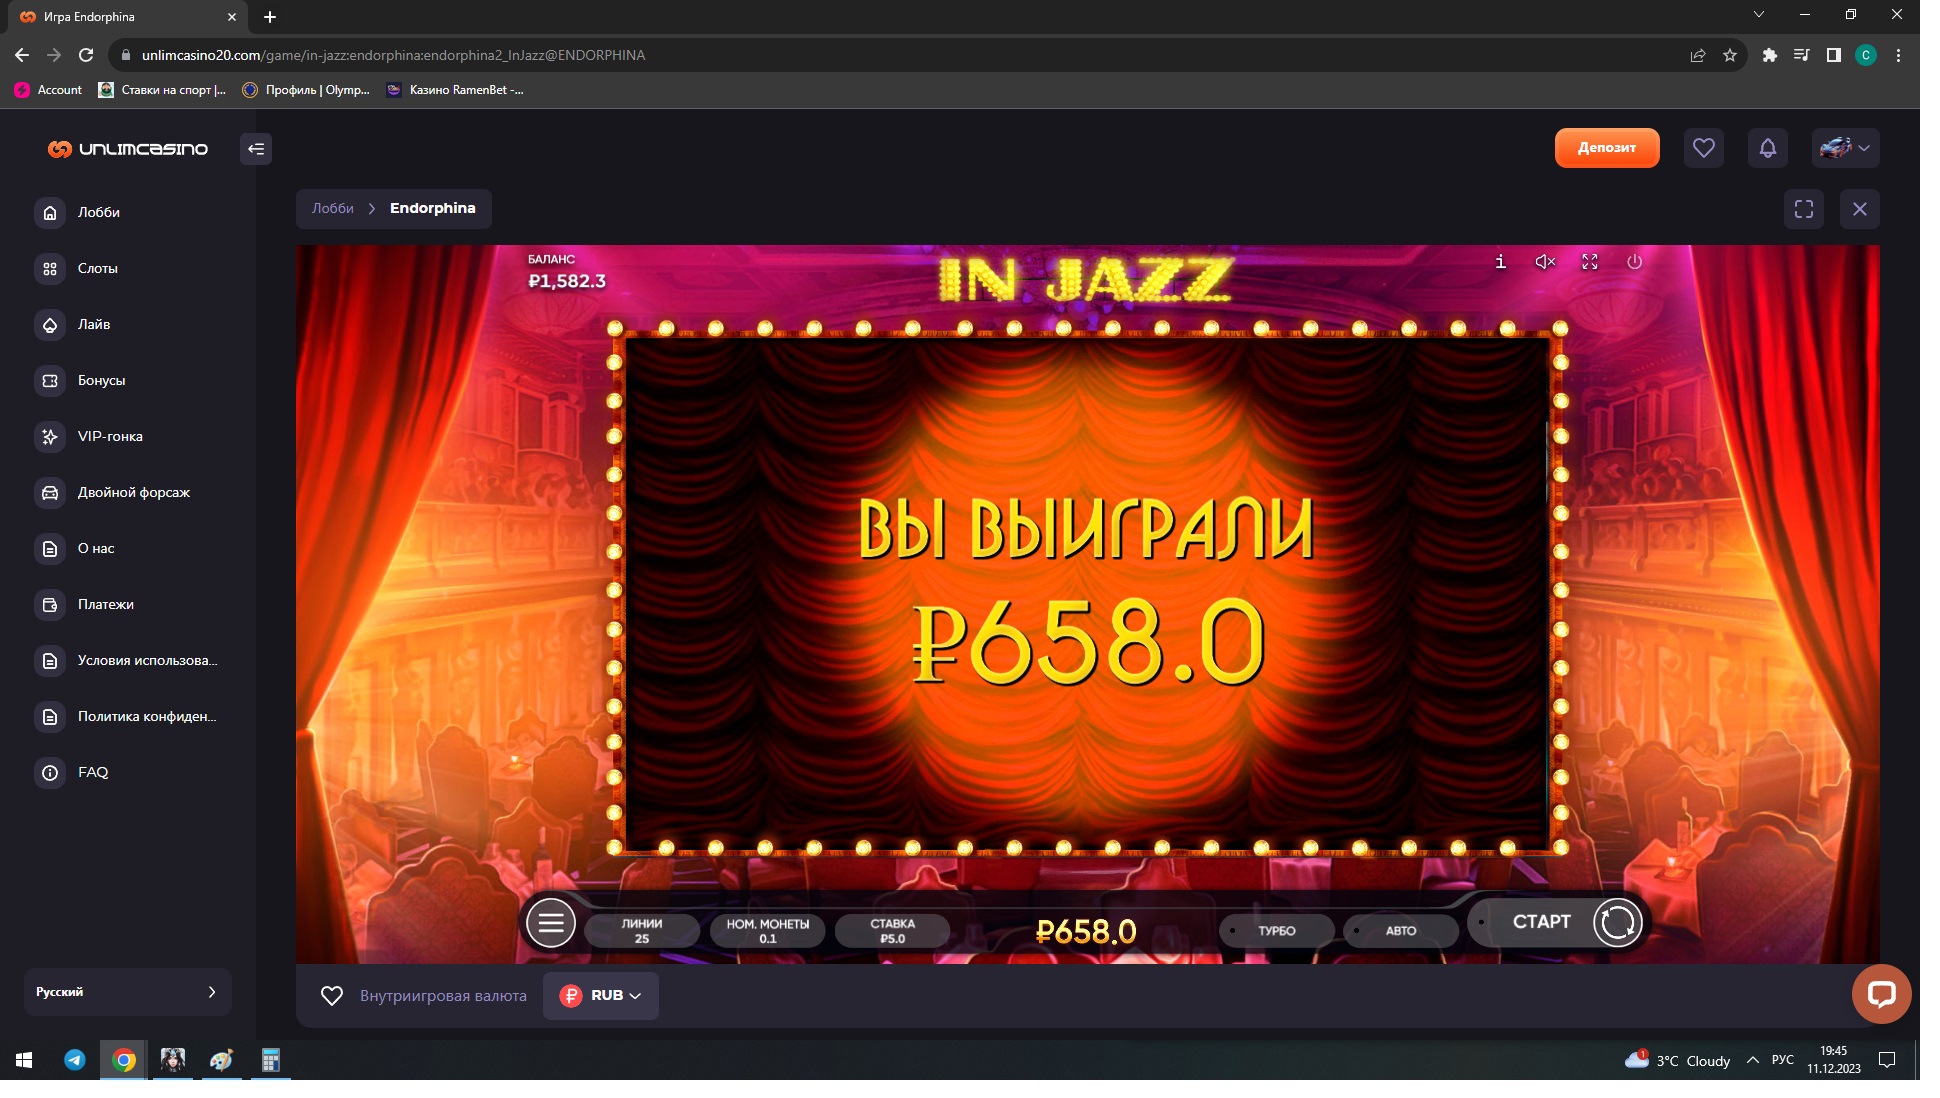The image size is (1940, 1098).
Task: Go to Слоты in sidebar
Action: [98, 268]
